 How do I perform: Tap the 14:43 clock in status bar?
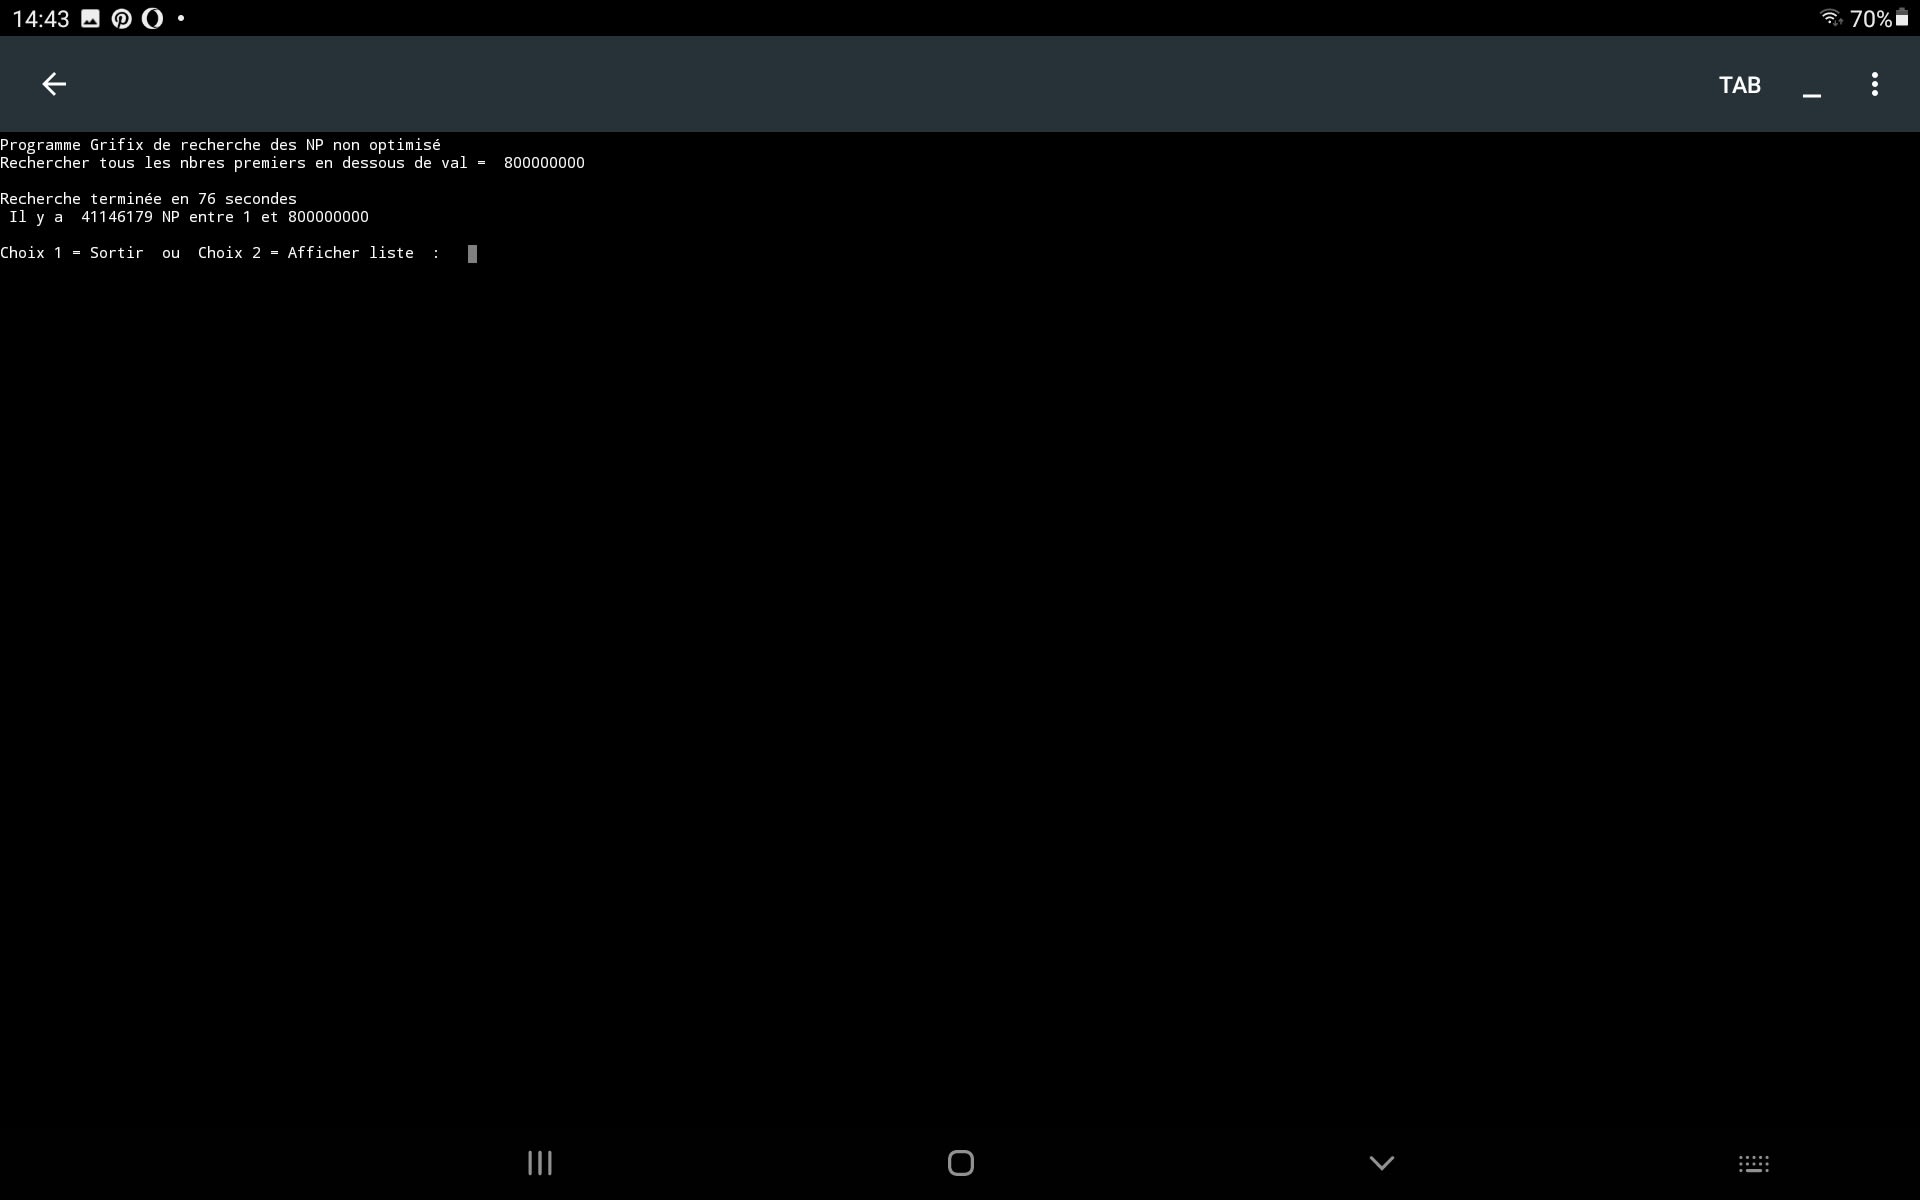coord(41,19)
